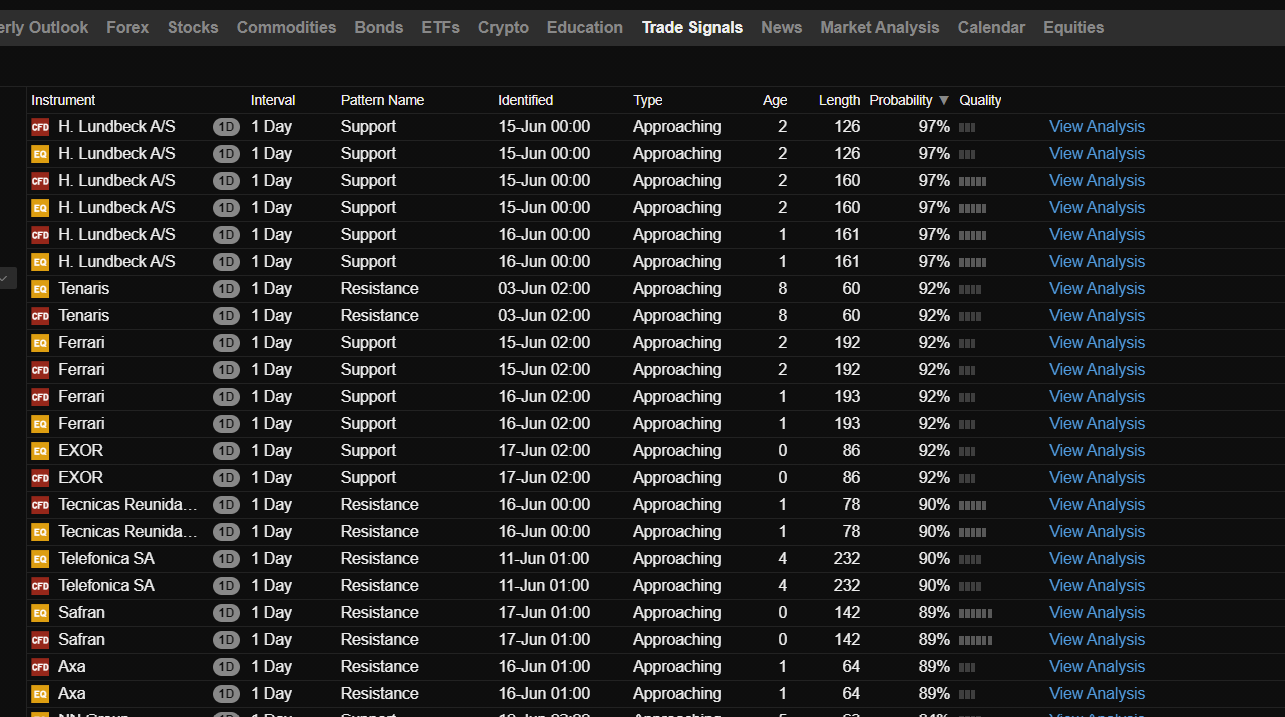
Task: Click EQ icon of H. Lundbeck length 160 row
Action: pos(40,208)
